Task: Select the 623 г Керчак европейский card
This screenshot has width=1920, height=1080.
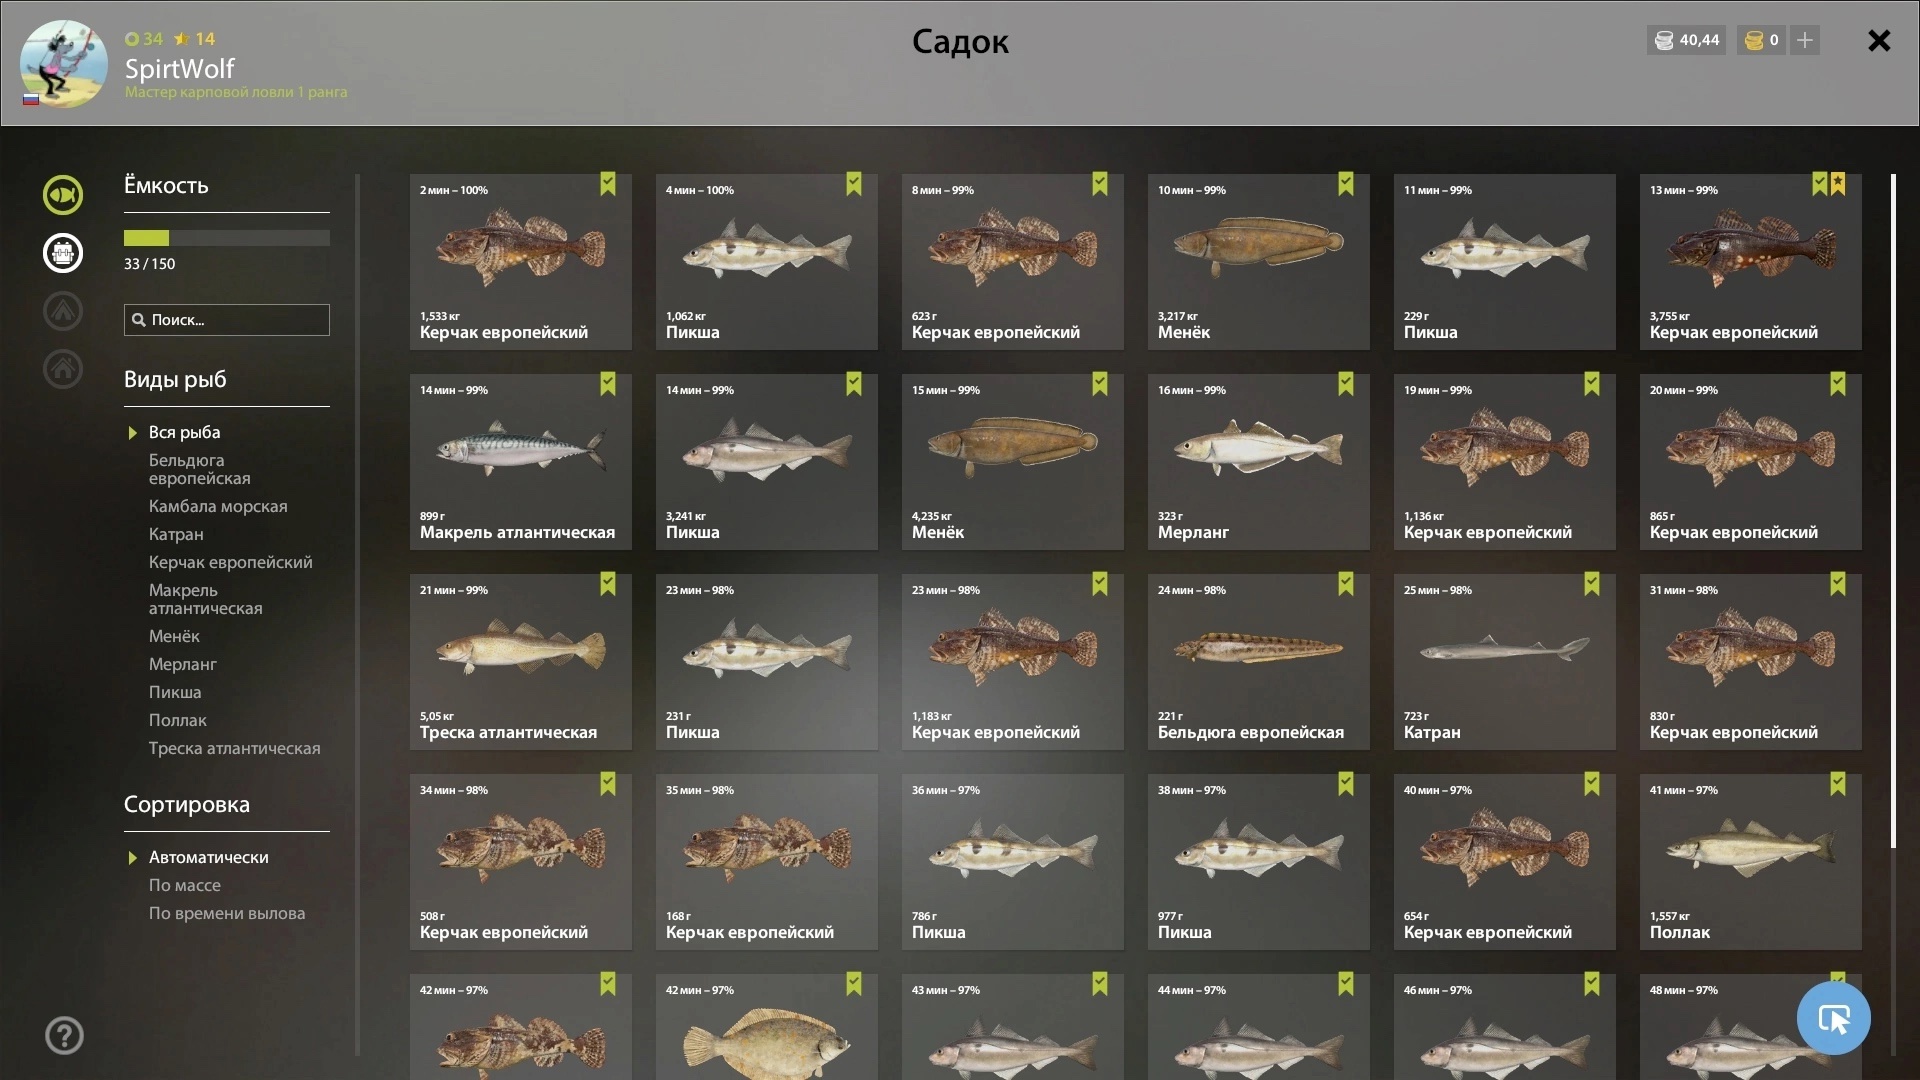Action: tap(1012, 262)
